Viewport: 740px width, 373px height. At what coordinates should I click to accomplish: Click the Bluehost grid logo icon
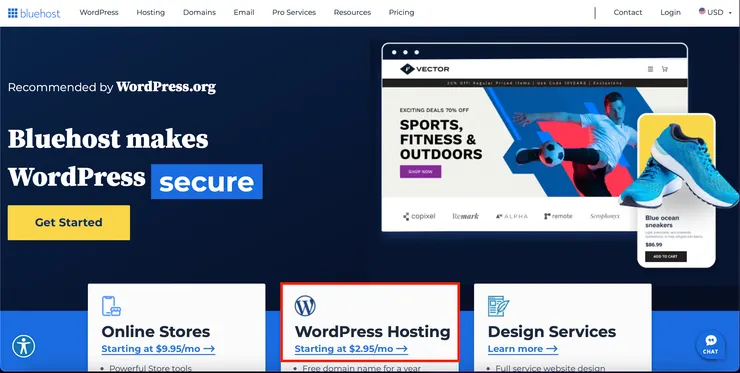point(12,13)
